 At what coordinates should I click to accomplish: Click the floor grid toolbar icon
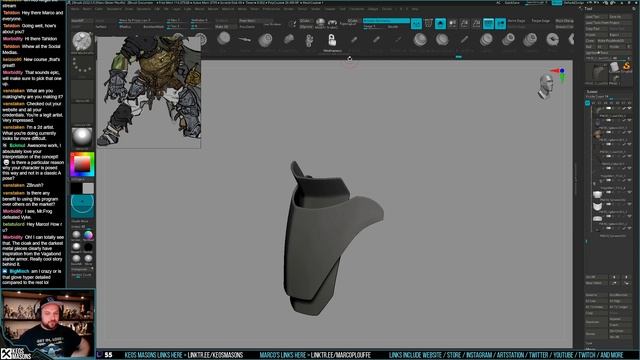coord(428,24)
